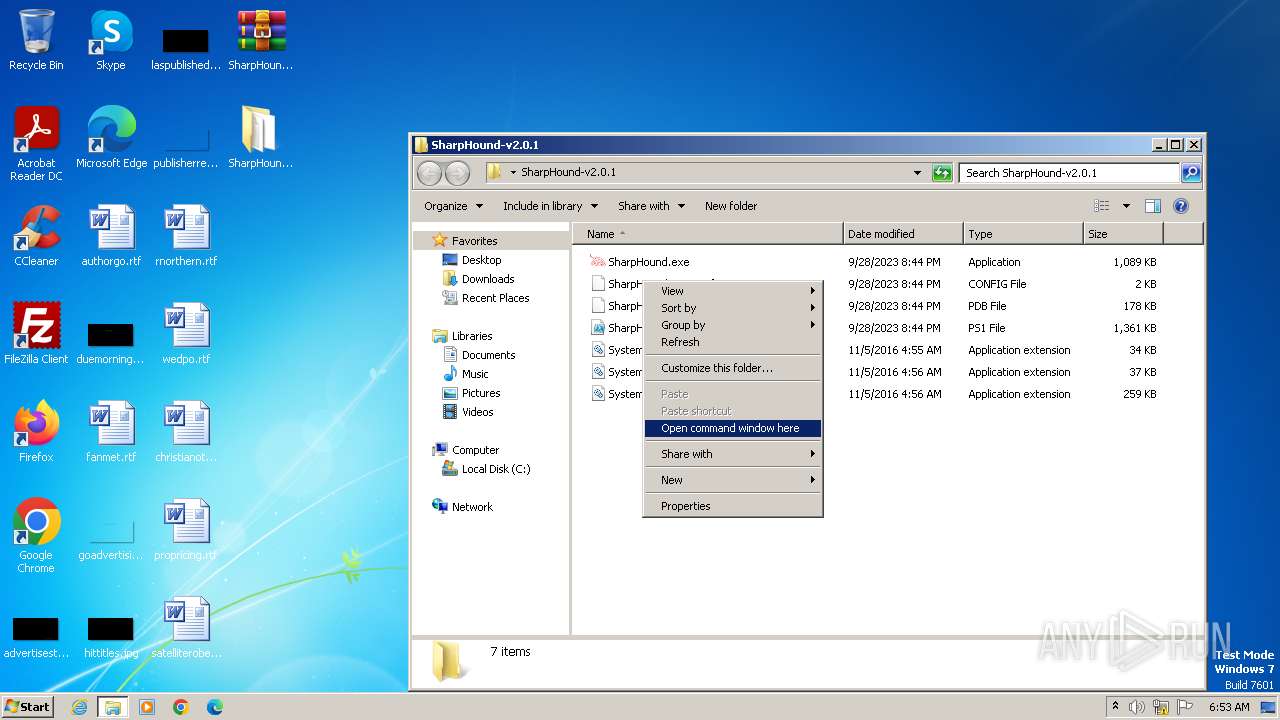Click Windows Explorer taskbar button
Viewport: 1280px width, 720px height.
tap(113, 707)
